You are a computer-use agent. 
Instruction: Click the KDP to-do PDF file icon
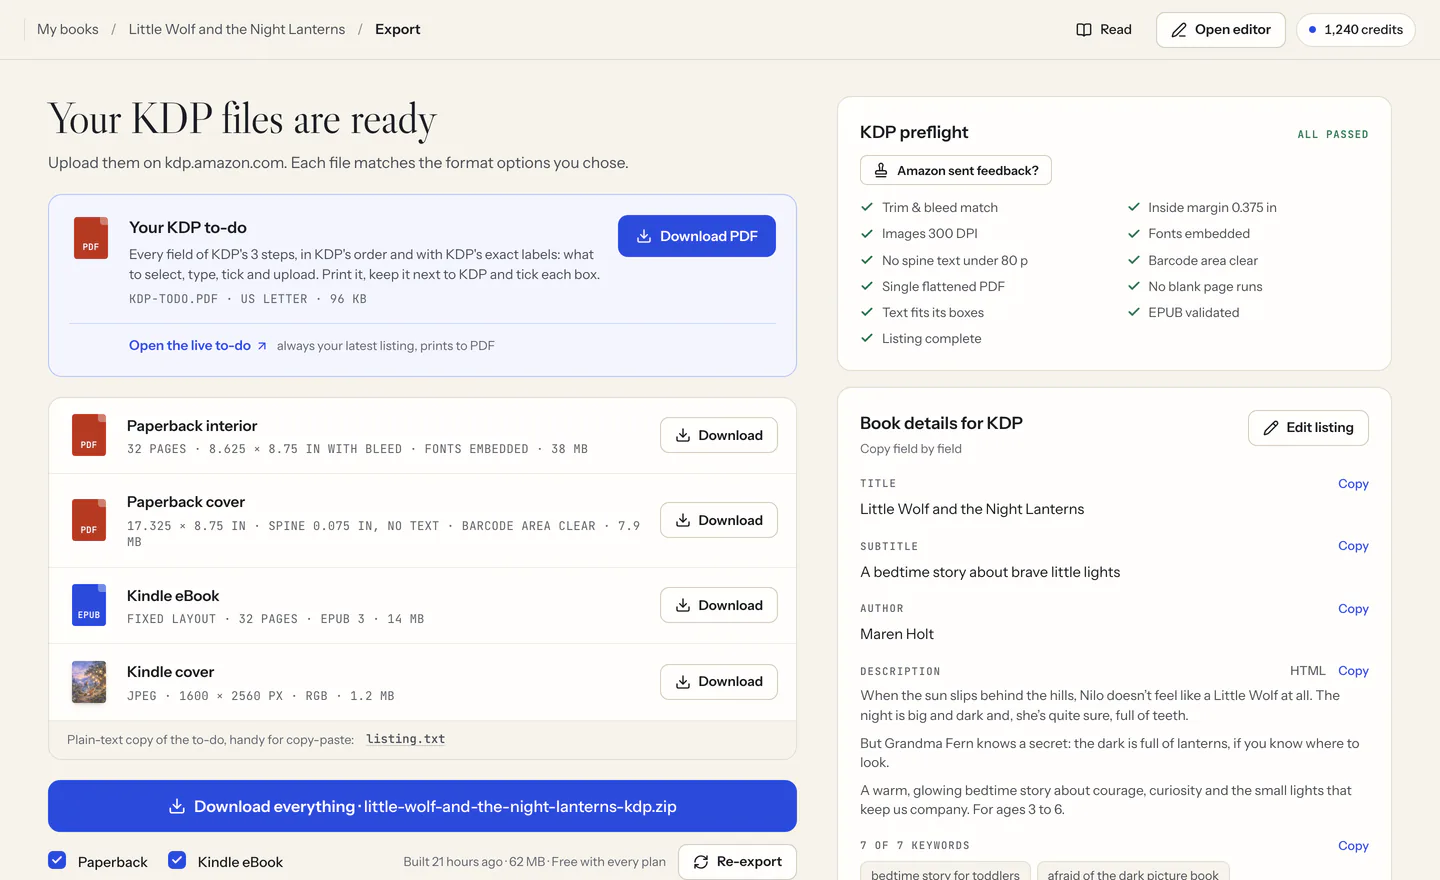[91, 238]
